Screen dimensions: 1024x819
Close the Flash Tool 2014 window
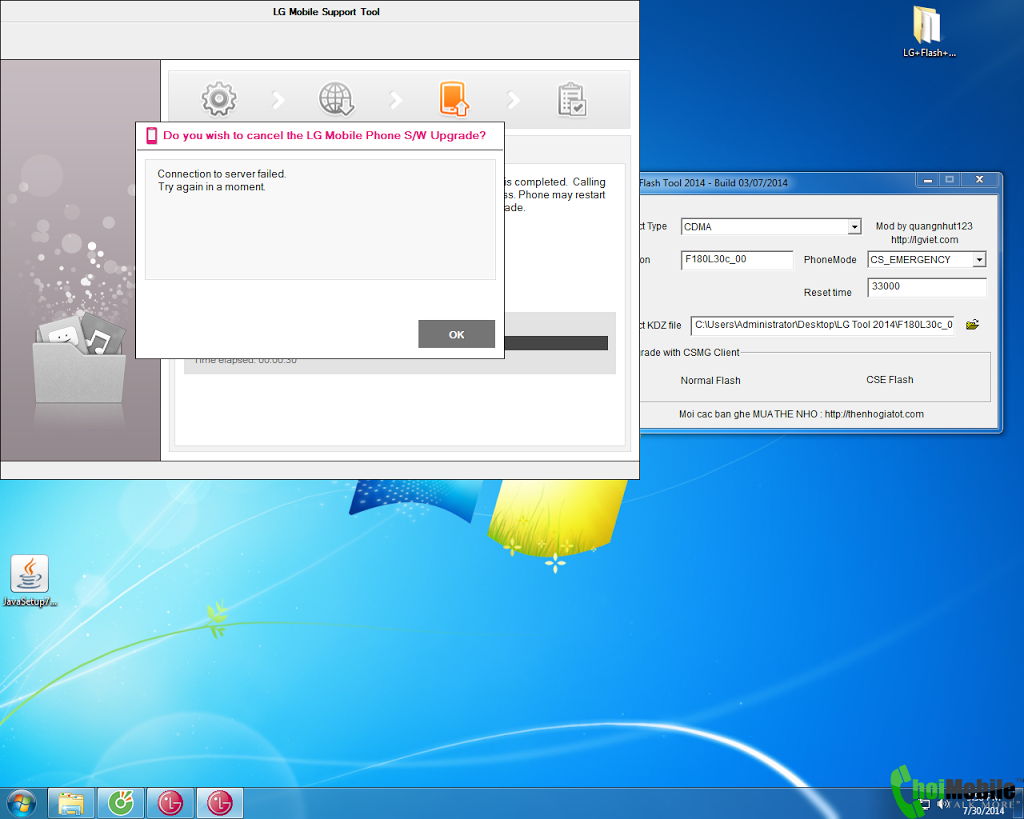[x=979, y=180]
